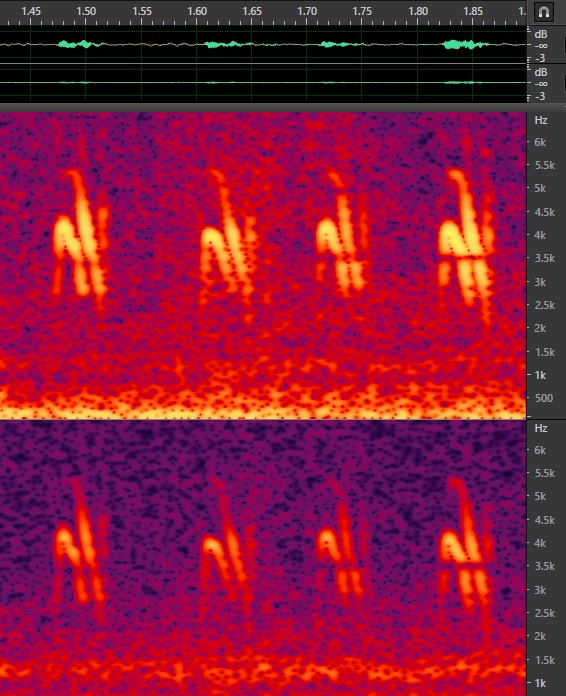Click the 1.70 mark on the time ruler
Screen dimensions: 566x696
pos(307,11)
